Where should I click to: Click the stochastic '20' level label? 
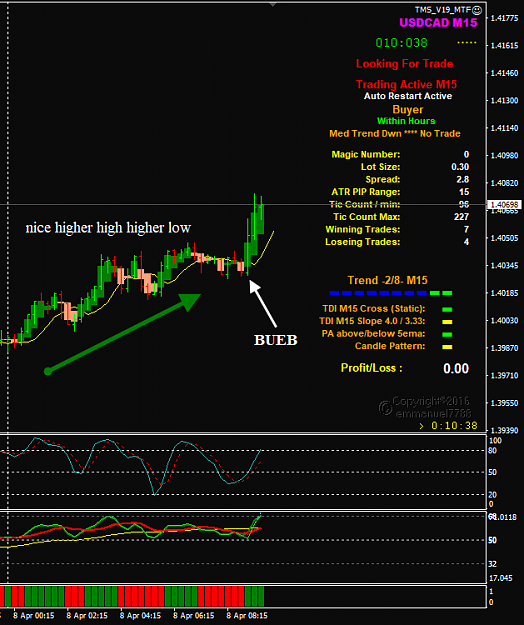(493, 495)
